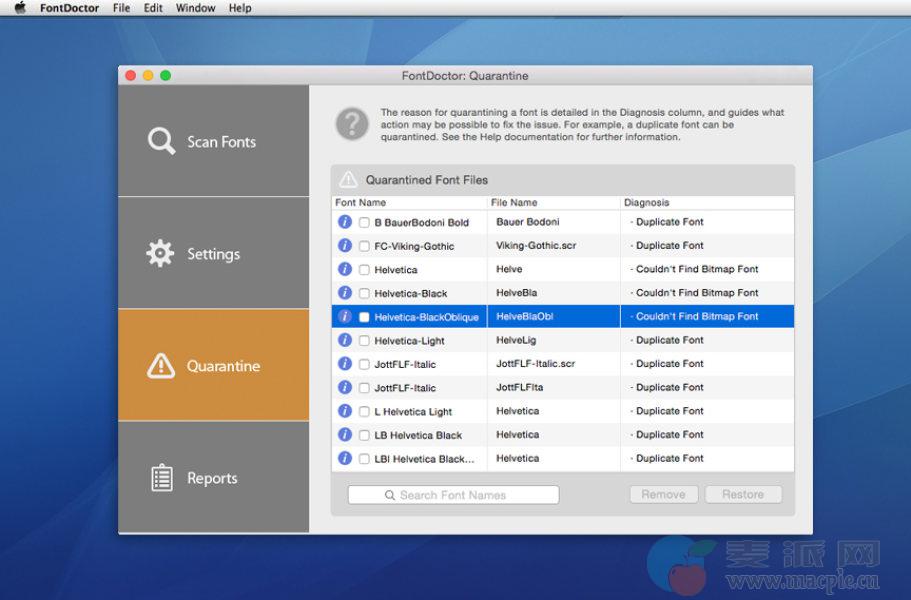Screen dimensions: 911x600
Task: Check the FC-Viking-Gothic checkbox
Action: (x=364, y=246)
